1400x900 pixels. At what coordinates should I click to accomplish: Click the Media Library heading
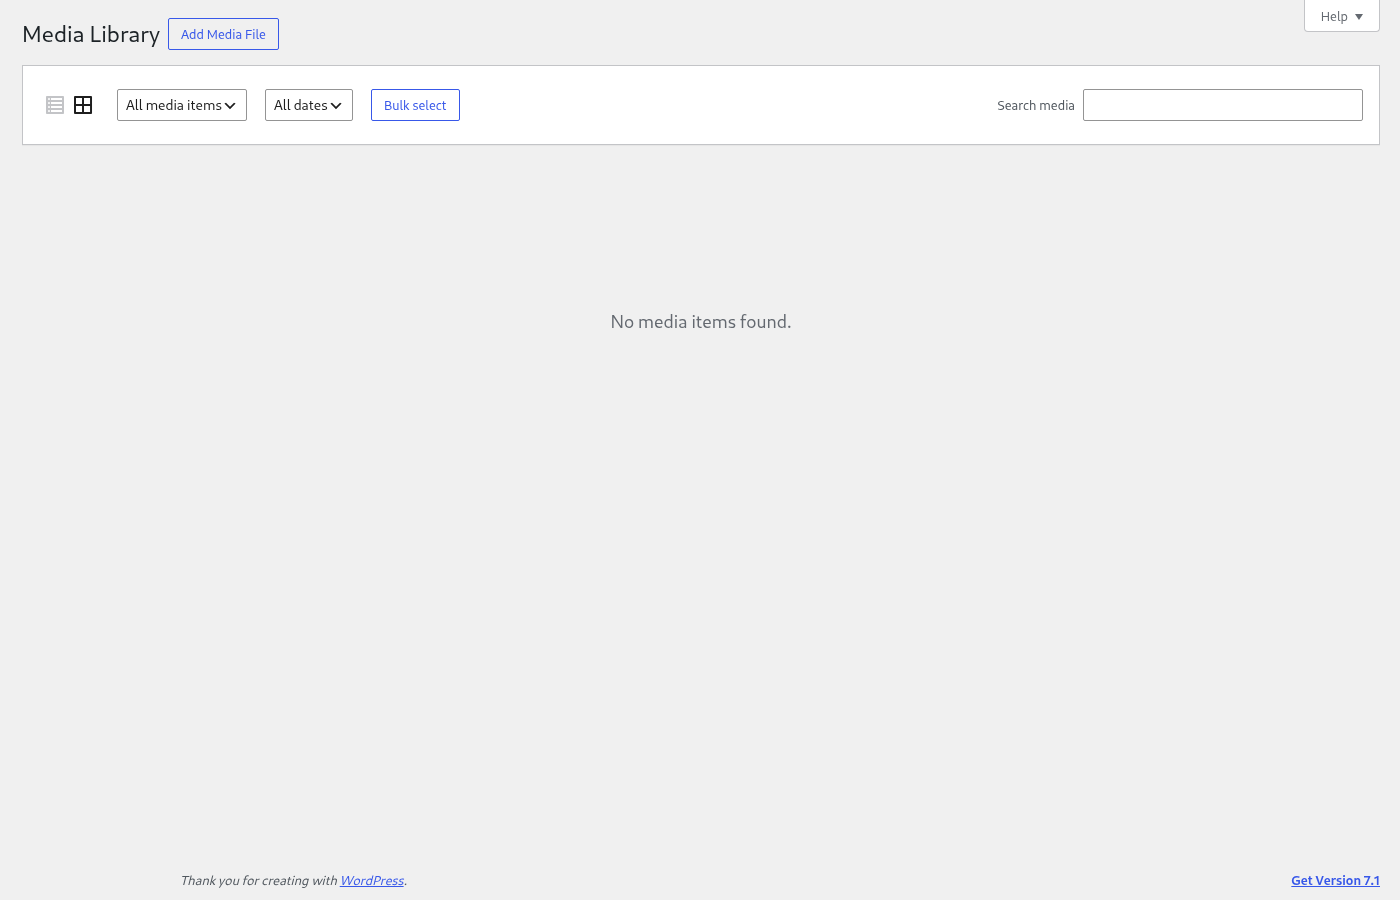pyautogui.click(x=91, y=34)
